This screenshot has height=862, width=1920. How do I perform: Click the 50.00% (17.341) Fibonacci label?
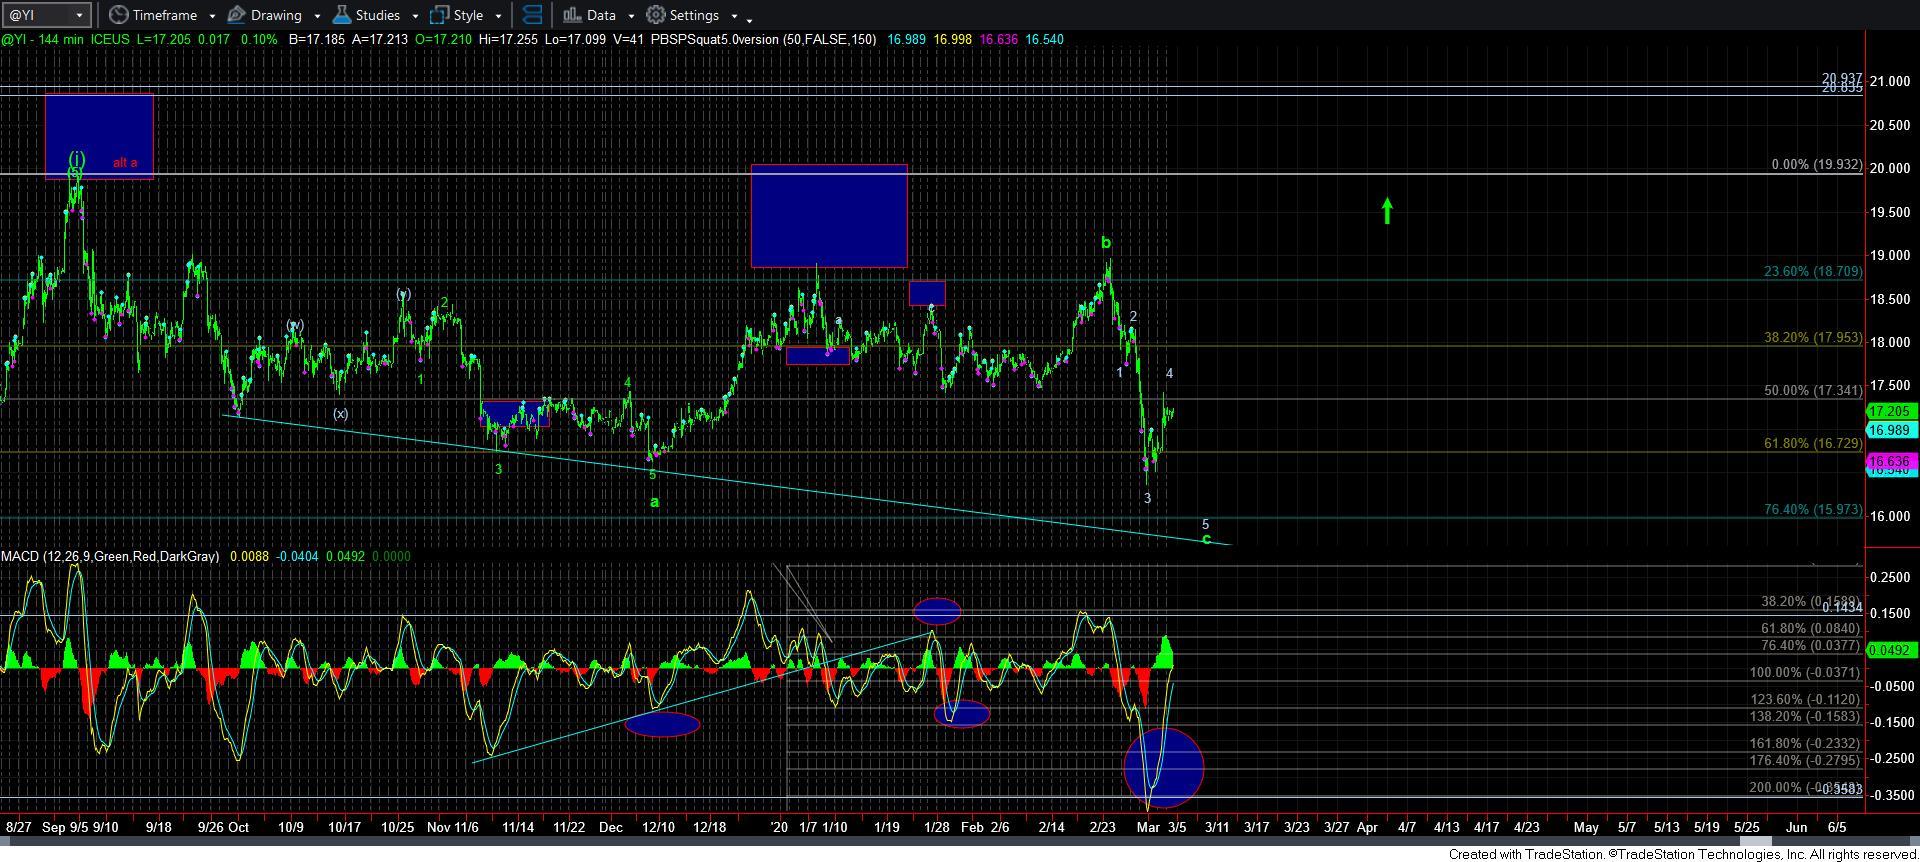pyautogui.click(x=1813, y=390)
